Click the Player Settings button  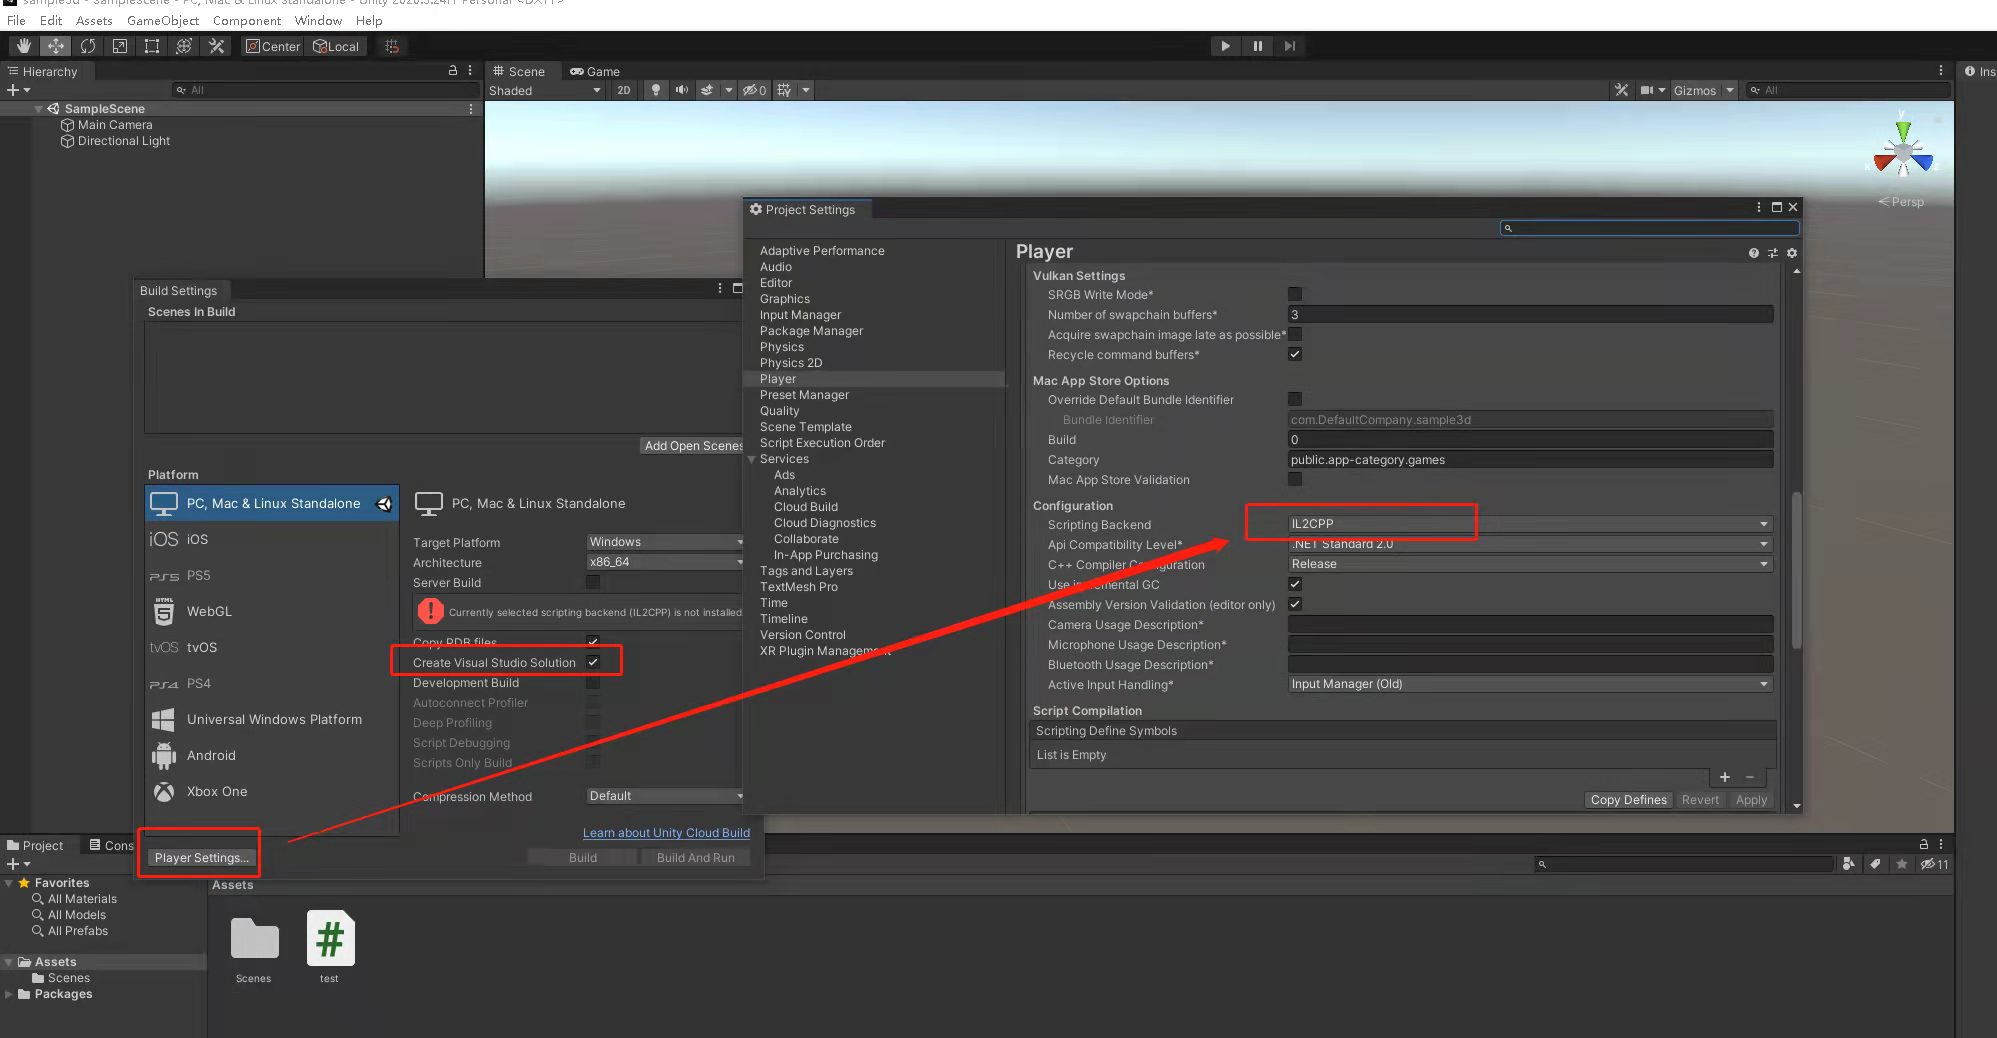click(x=201, y=858)
